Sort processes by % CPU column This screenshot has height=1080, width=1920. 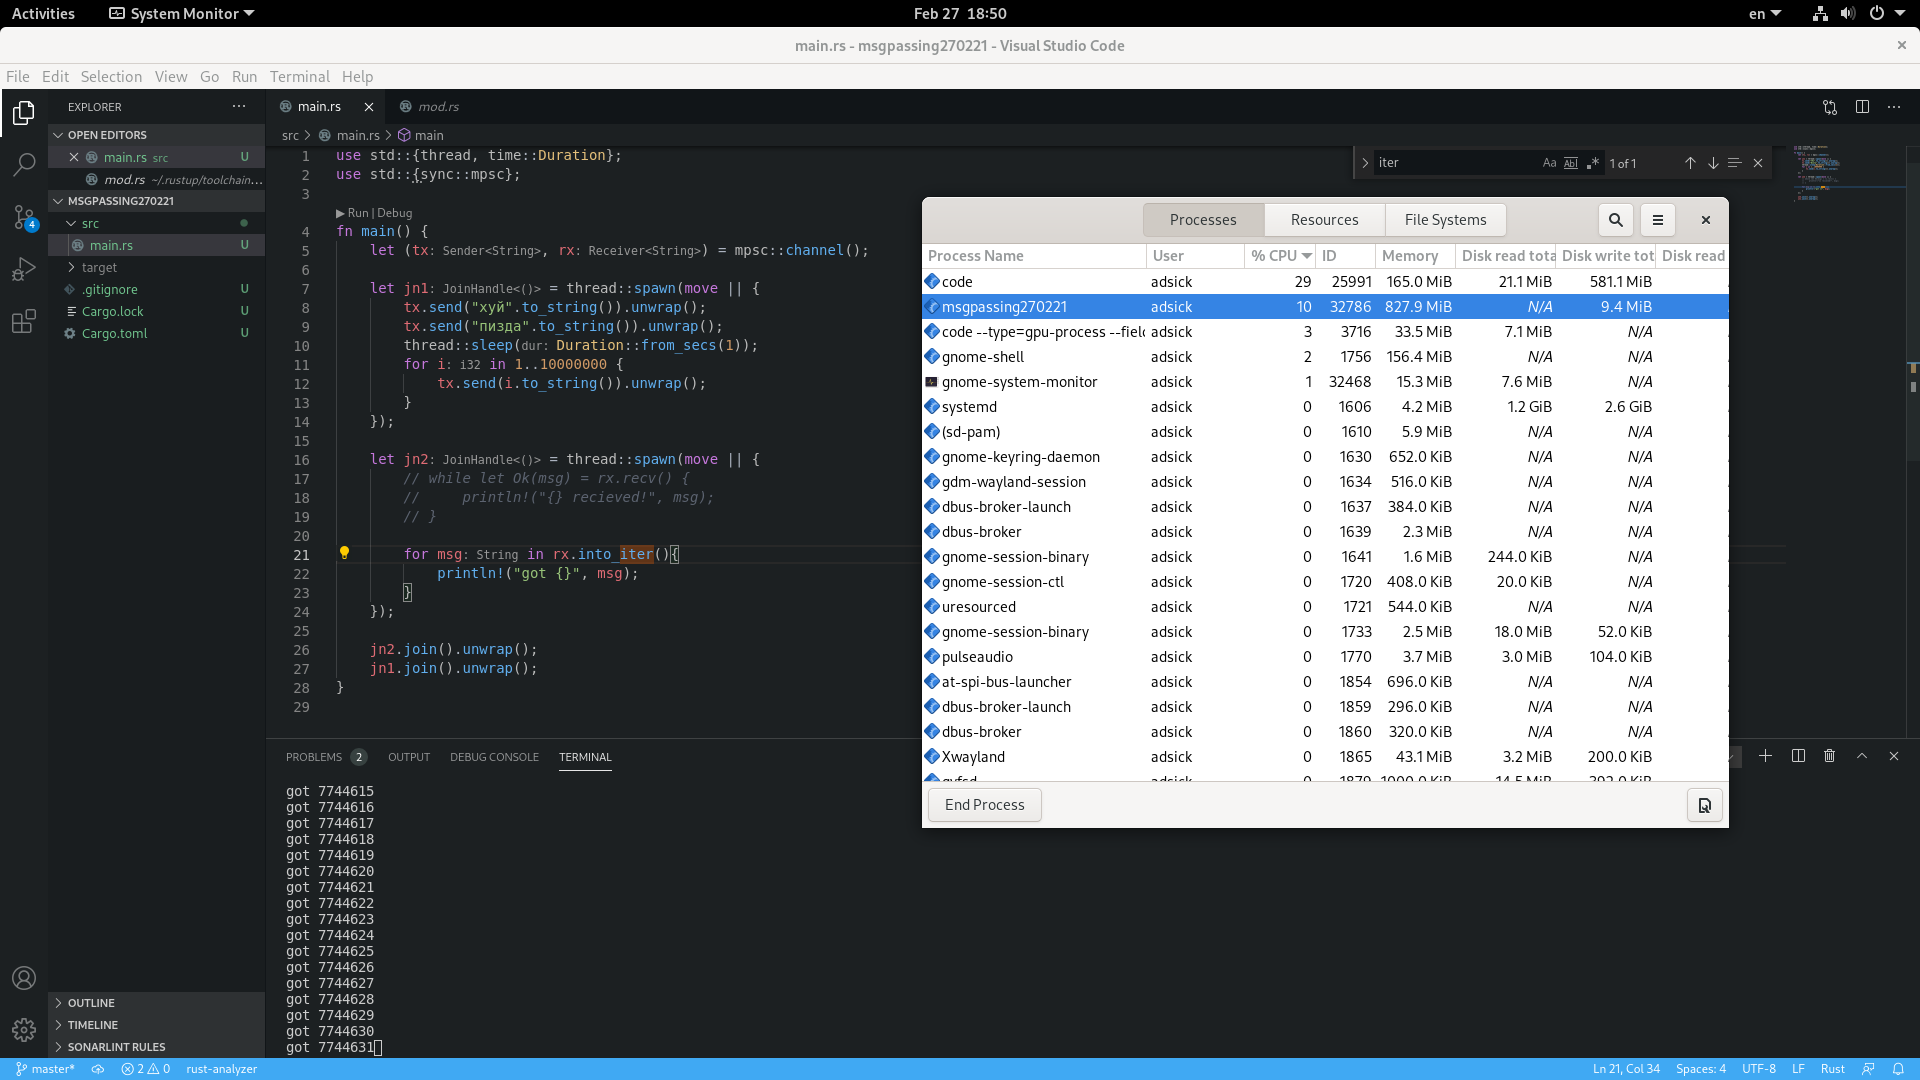pyautogui.click(x=1280, y=256)
